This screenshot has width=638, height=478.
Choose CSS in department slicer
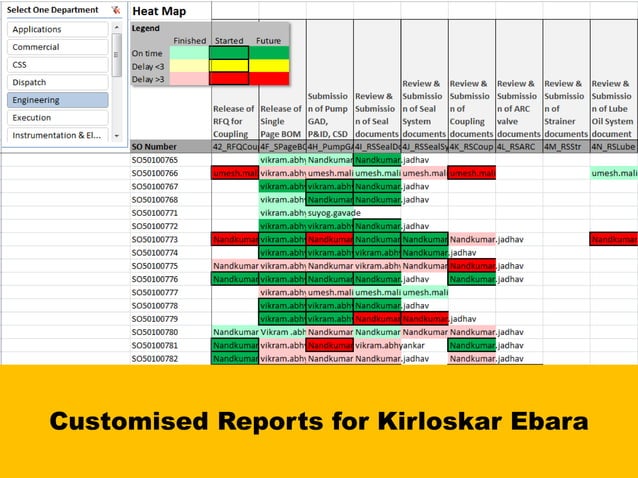58,65
